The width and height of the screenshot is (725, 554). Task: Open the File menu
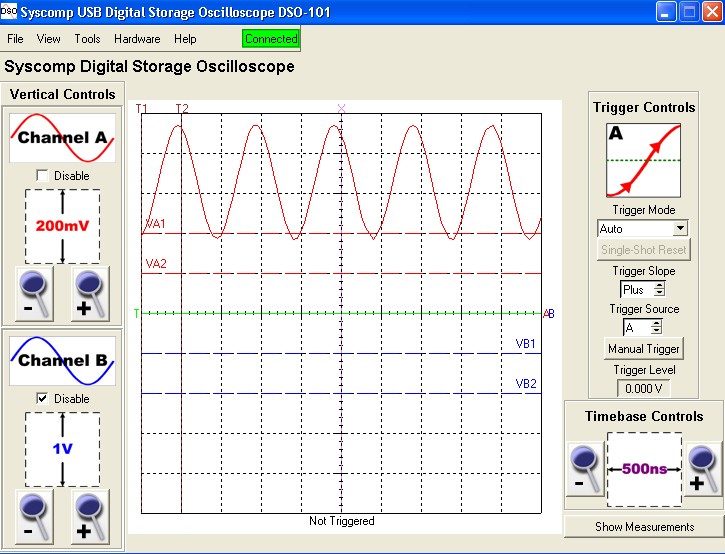15,39
